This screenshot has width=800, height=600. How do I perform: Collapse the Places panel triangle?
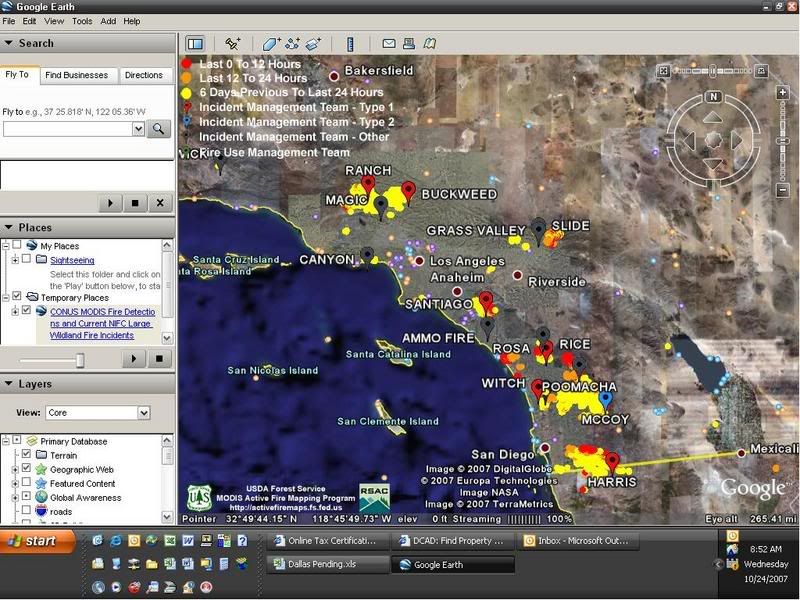click(9, 227)
